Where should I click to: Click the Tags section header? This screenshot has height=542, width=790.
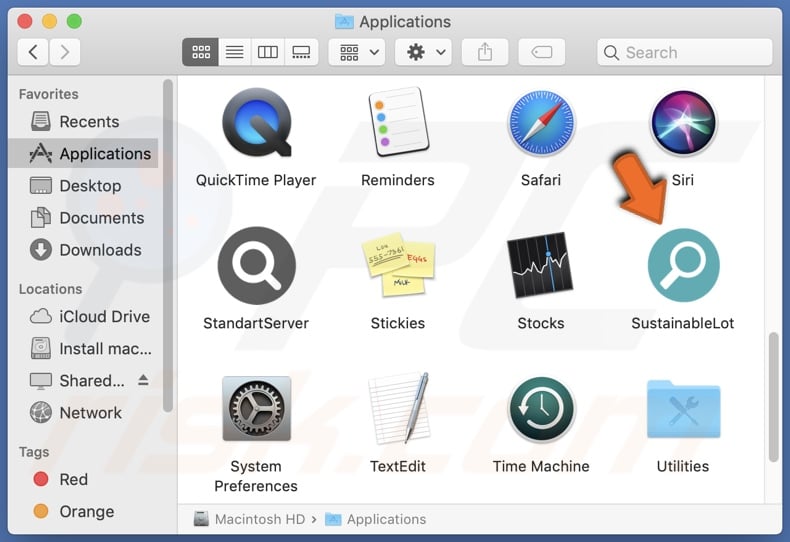(x=34, y=452)
